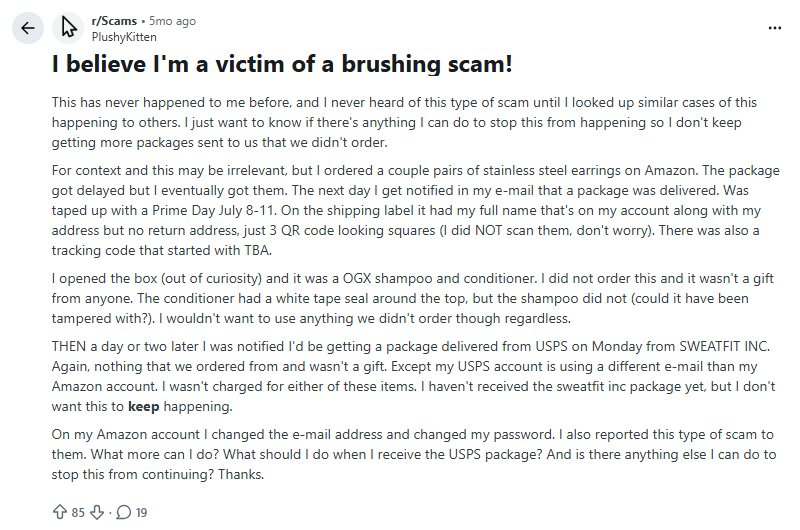Screen dimensions: 800x530
Task: Click the "5mo ago" post timestamp
Action: [172, 20]
